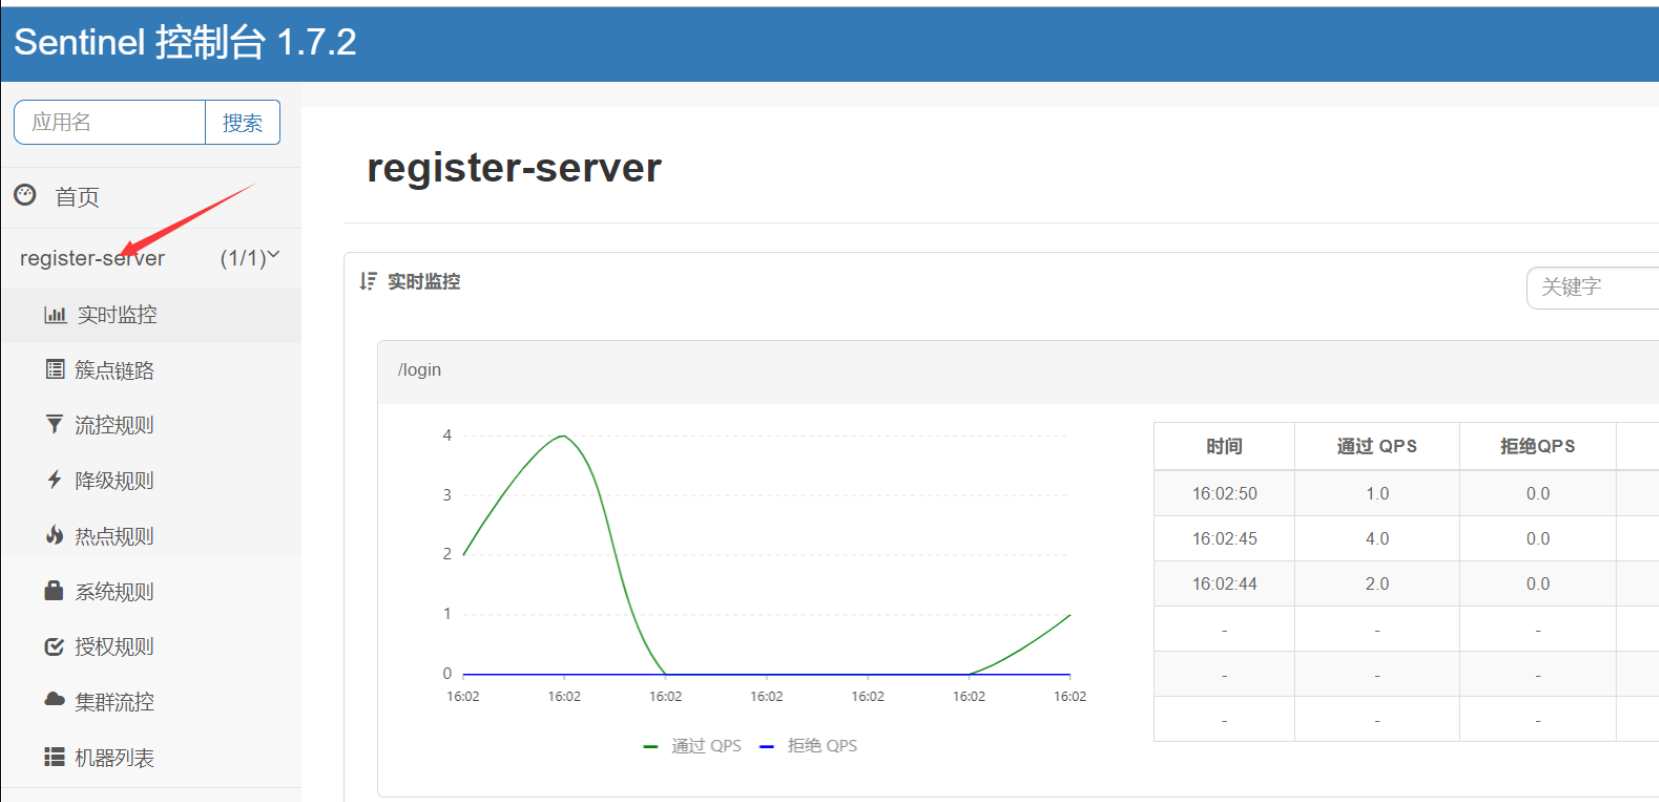Click the 拒绝QPS column header
The image size is (1659, 802).
(1538, 447)
